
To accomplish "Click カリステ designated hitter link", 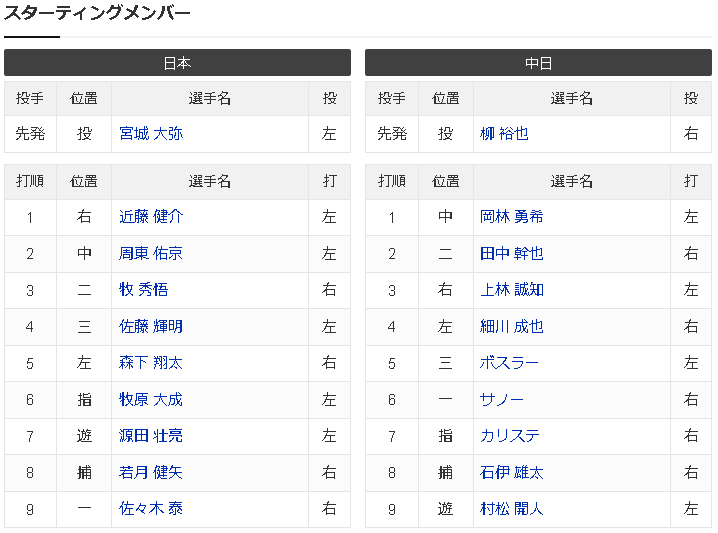I will tap(509, 436).
